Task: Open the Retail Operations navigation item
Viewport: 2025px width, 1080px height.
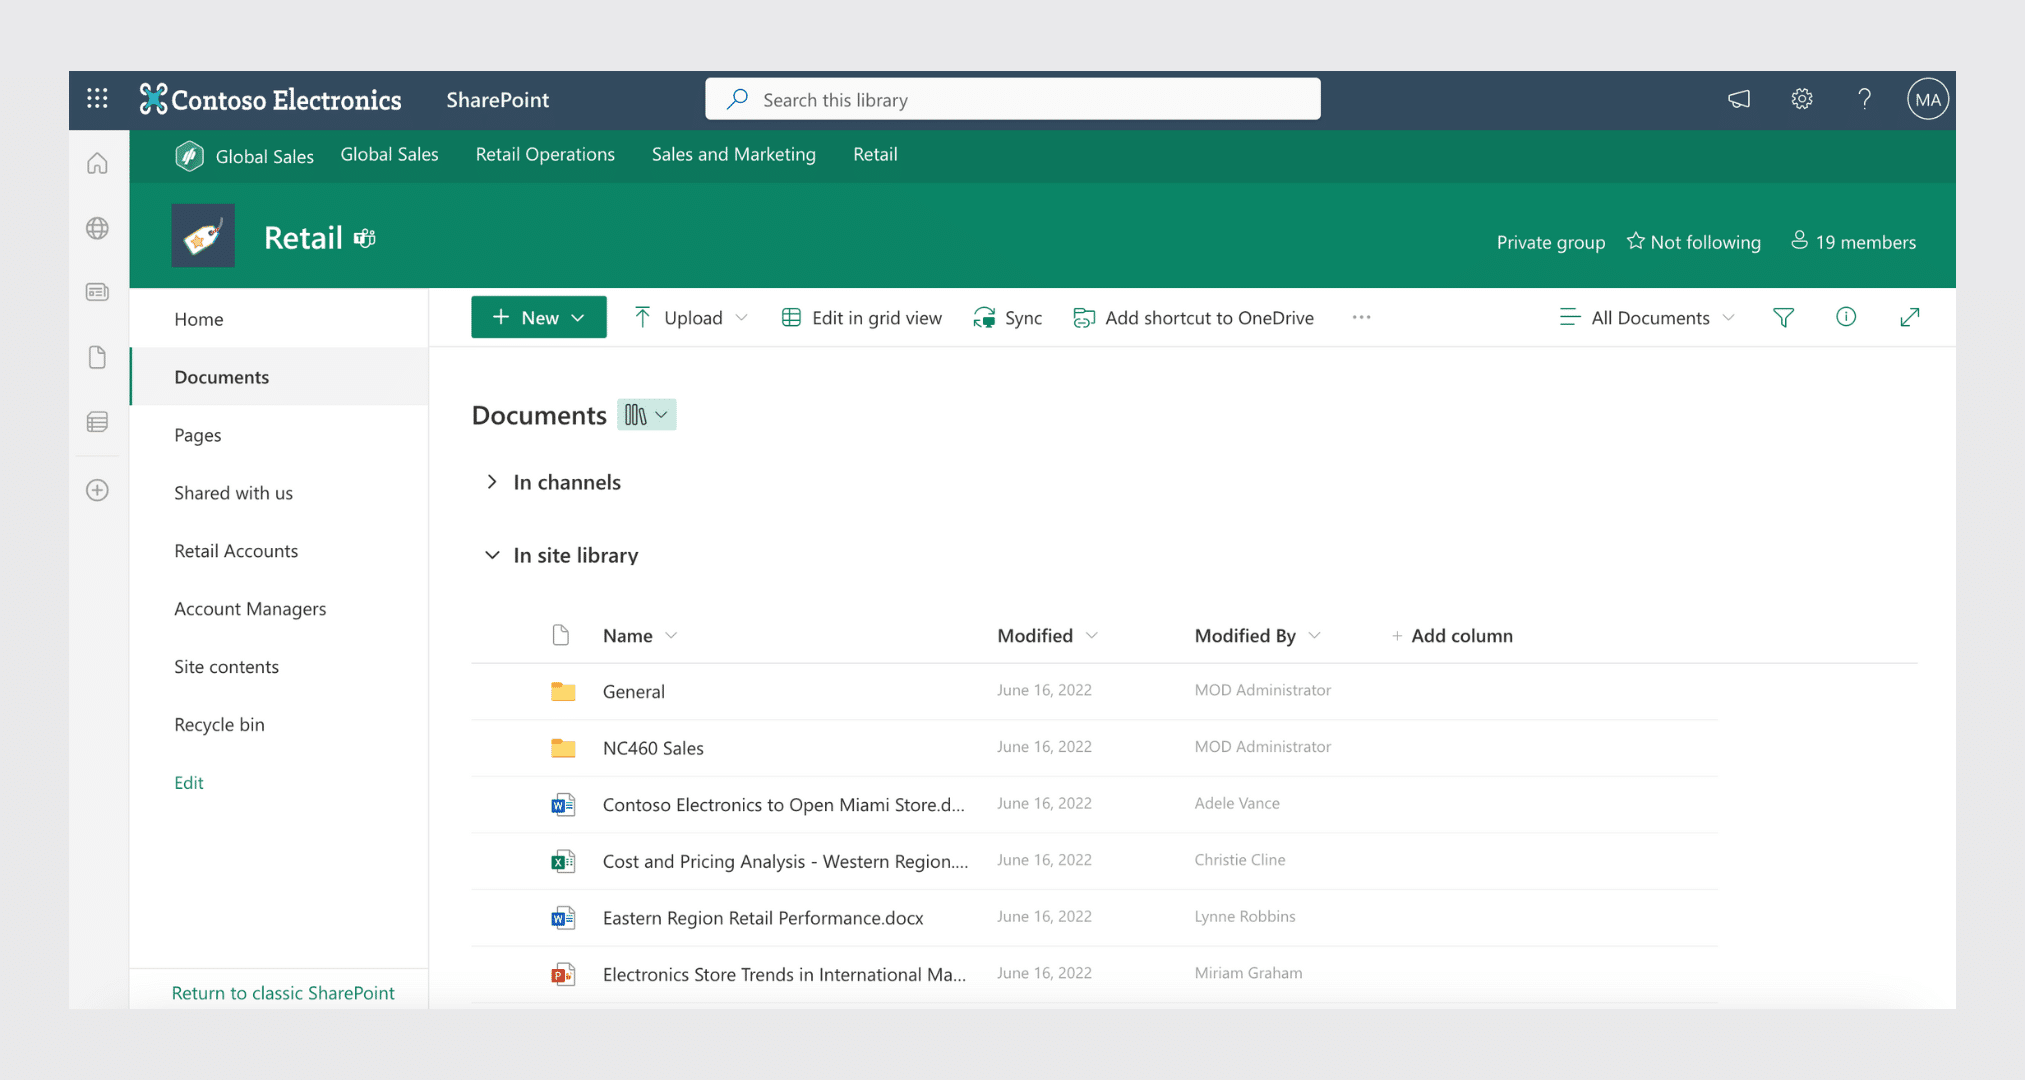Action: tap(545, 154)
